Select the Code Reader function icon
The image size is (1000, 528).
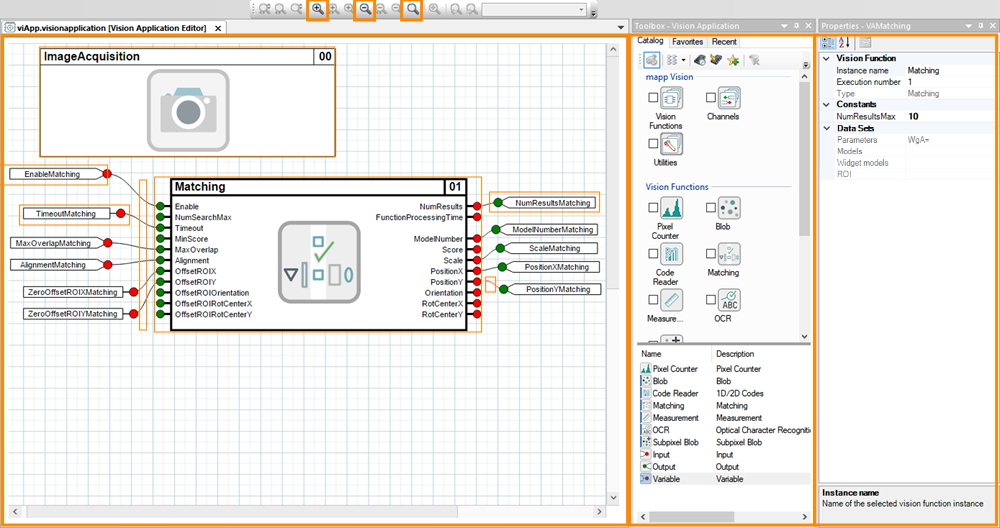click(x=671, y=254)
